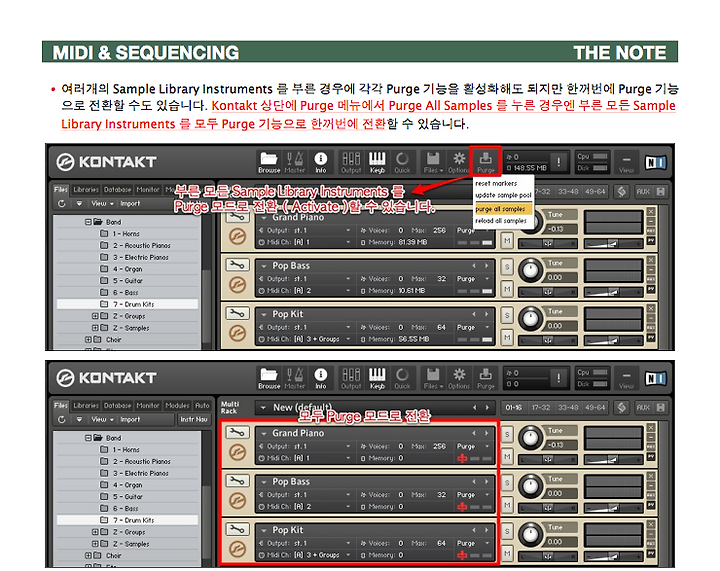The image size is (720, 571).
Task: Collapse the Band folder in the lower Kontakt tree
Action: 88,438
